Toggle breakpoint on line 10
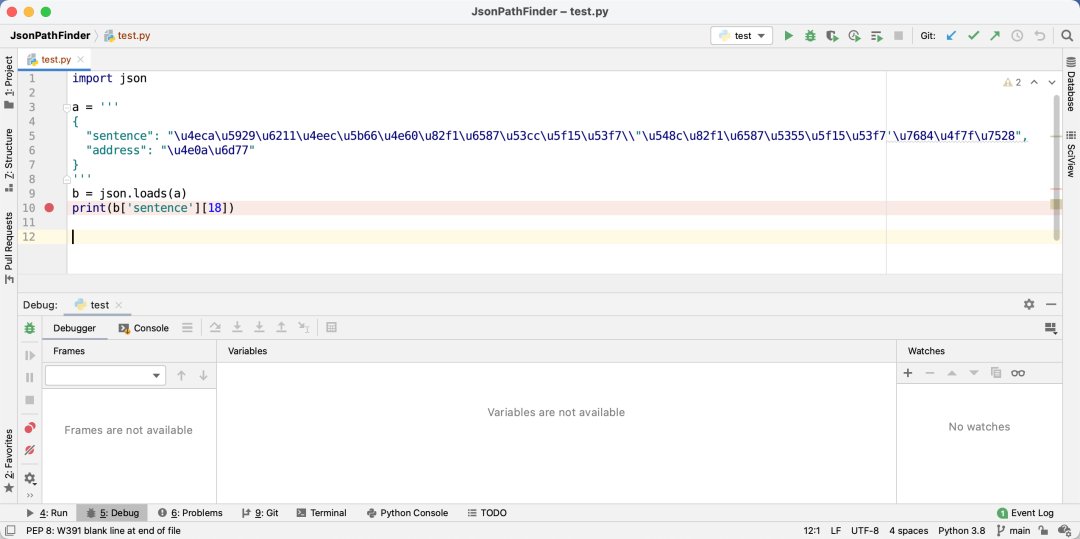The image size is (1080, 539). tap(49, 207)
